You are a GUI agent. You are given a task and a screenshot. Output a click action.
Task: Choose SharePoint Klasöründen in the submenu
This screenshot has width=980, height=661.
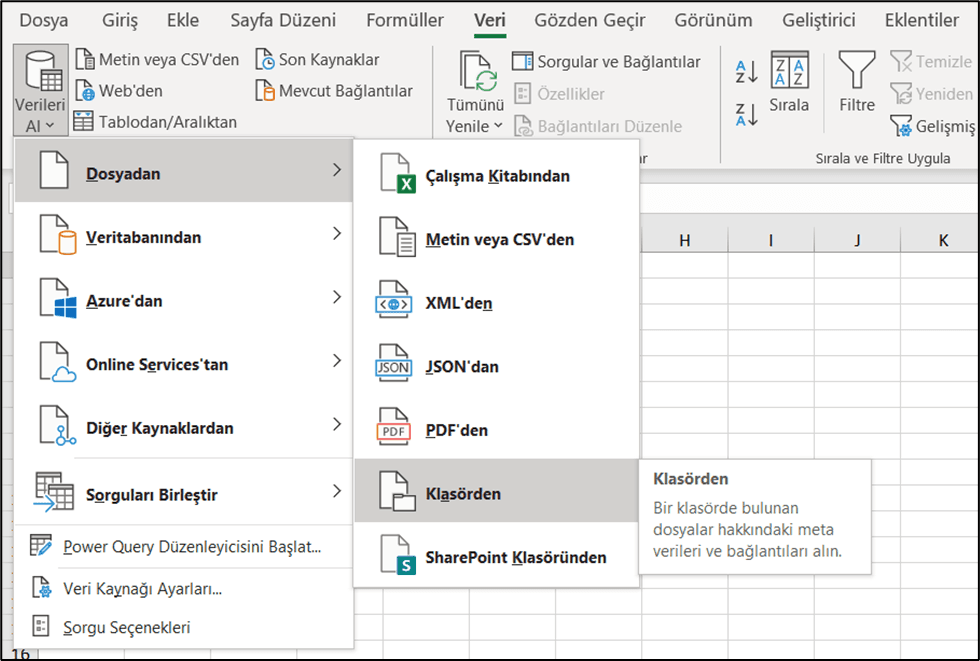[496, 555]
